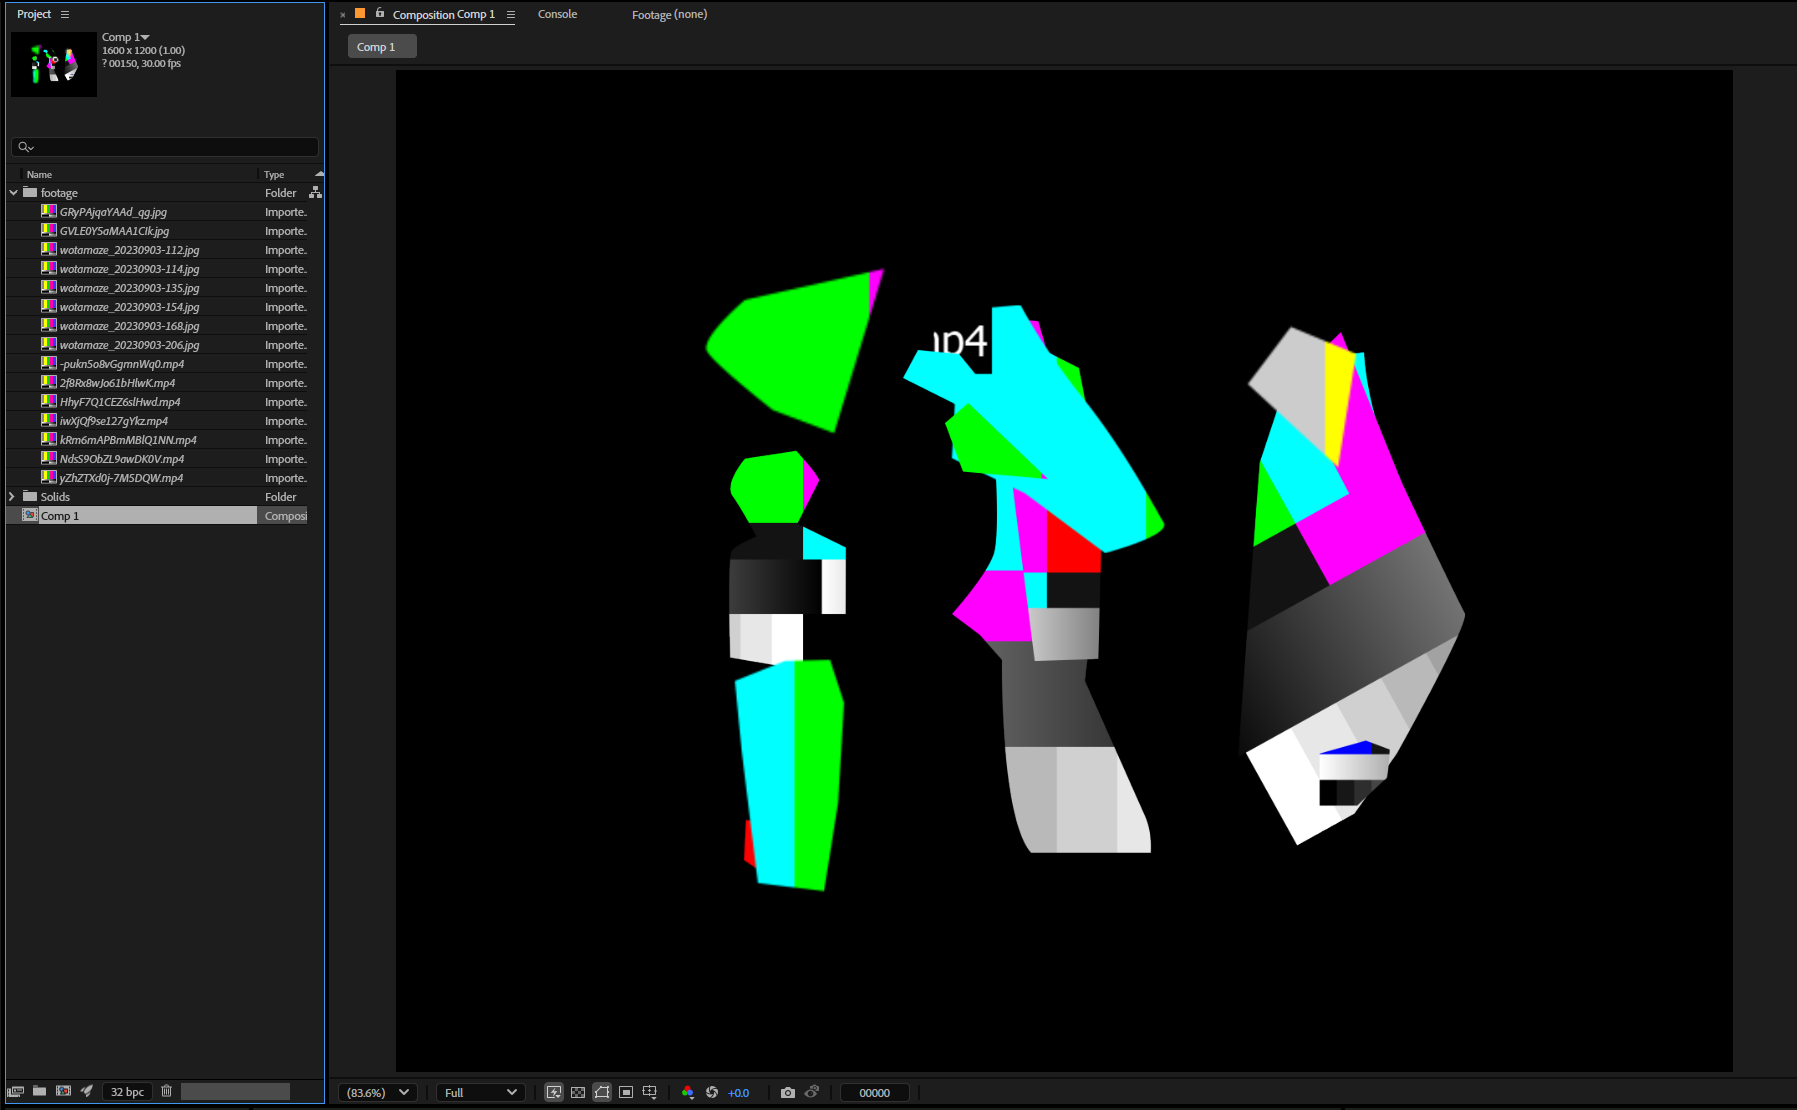
Task: Click the Project panel search field
Action: (x=165, y=147)
